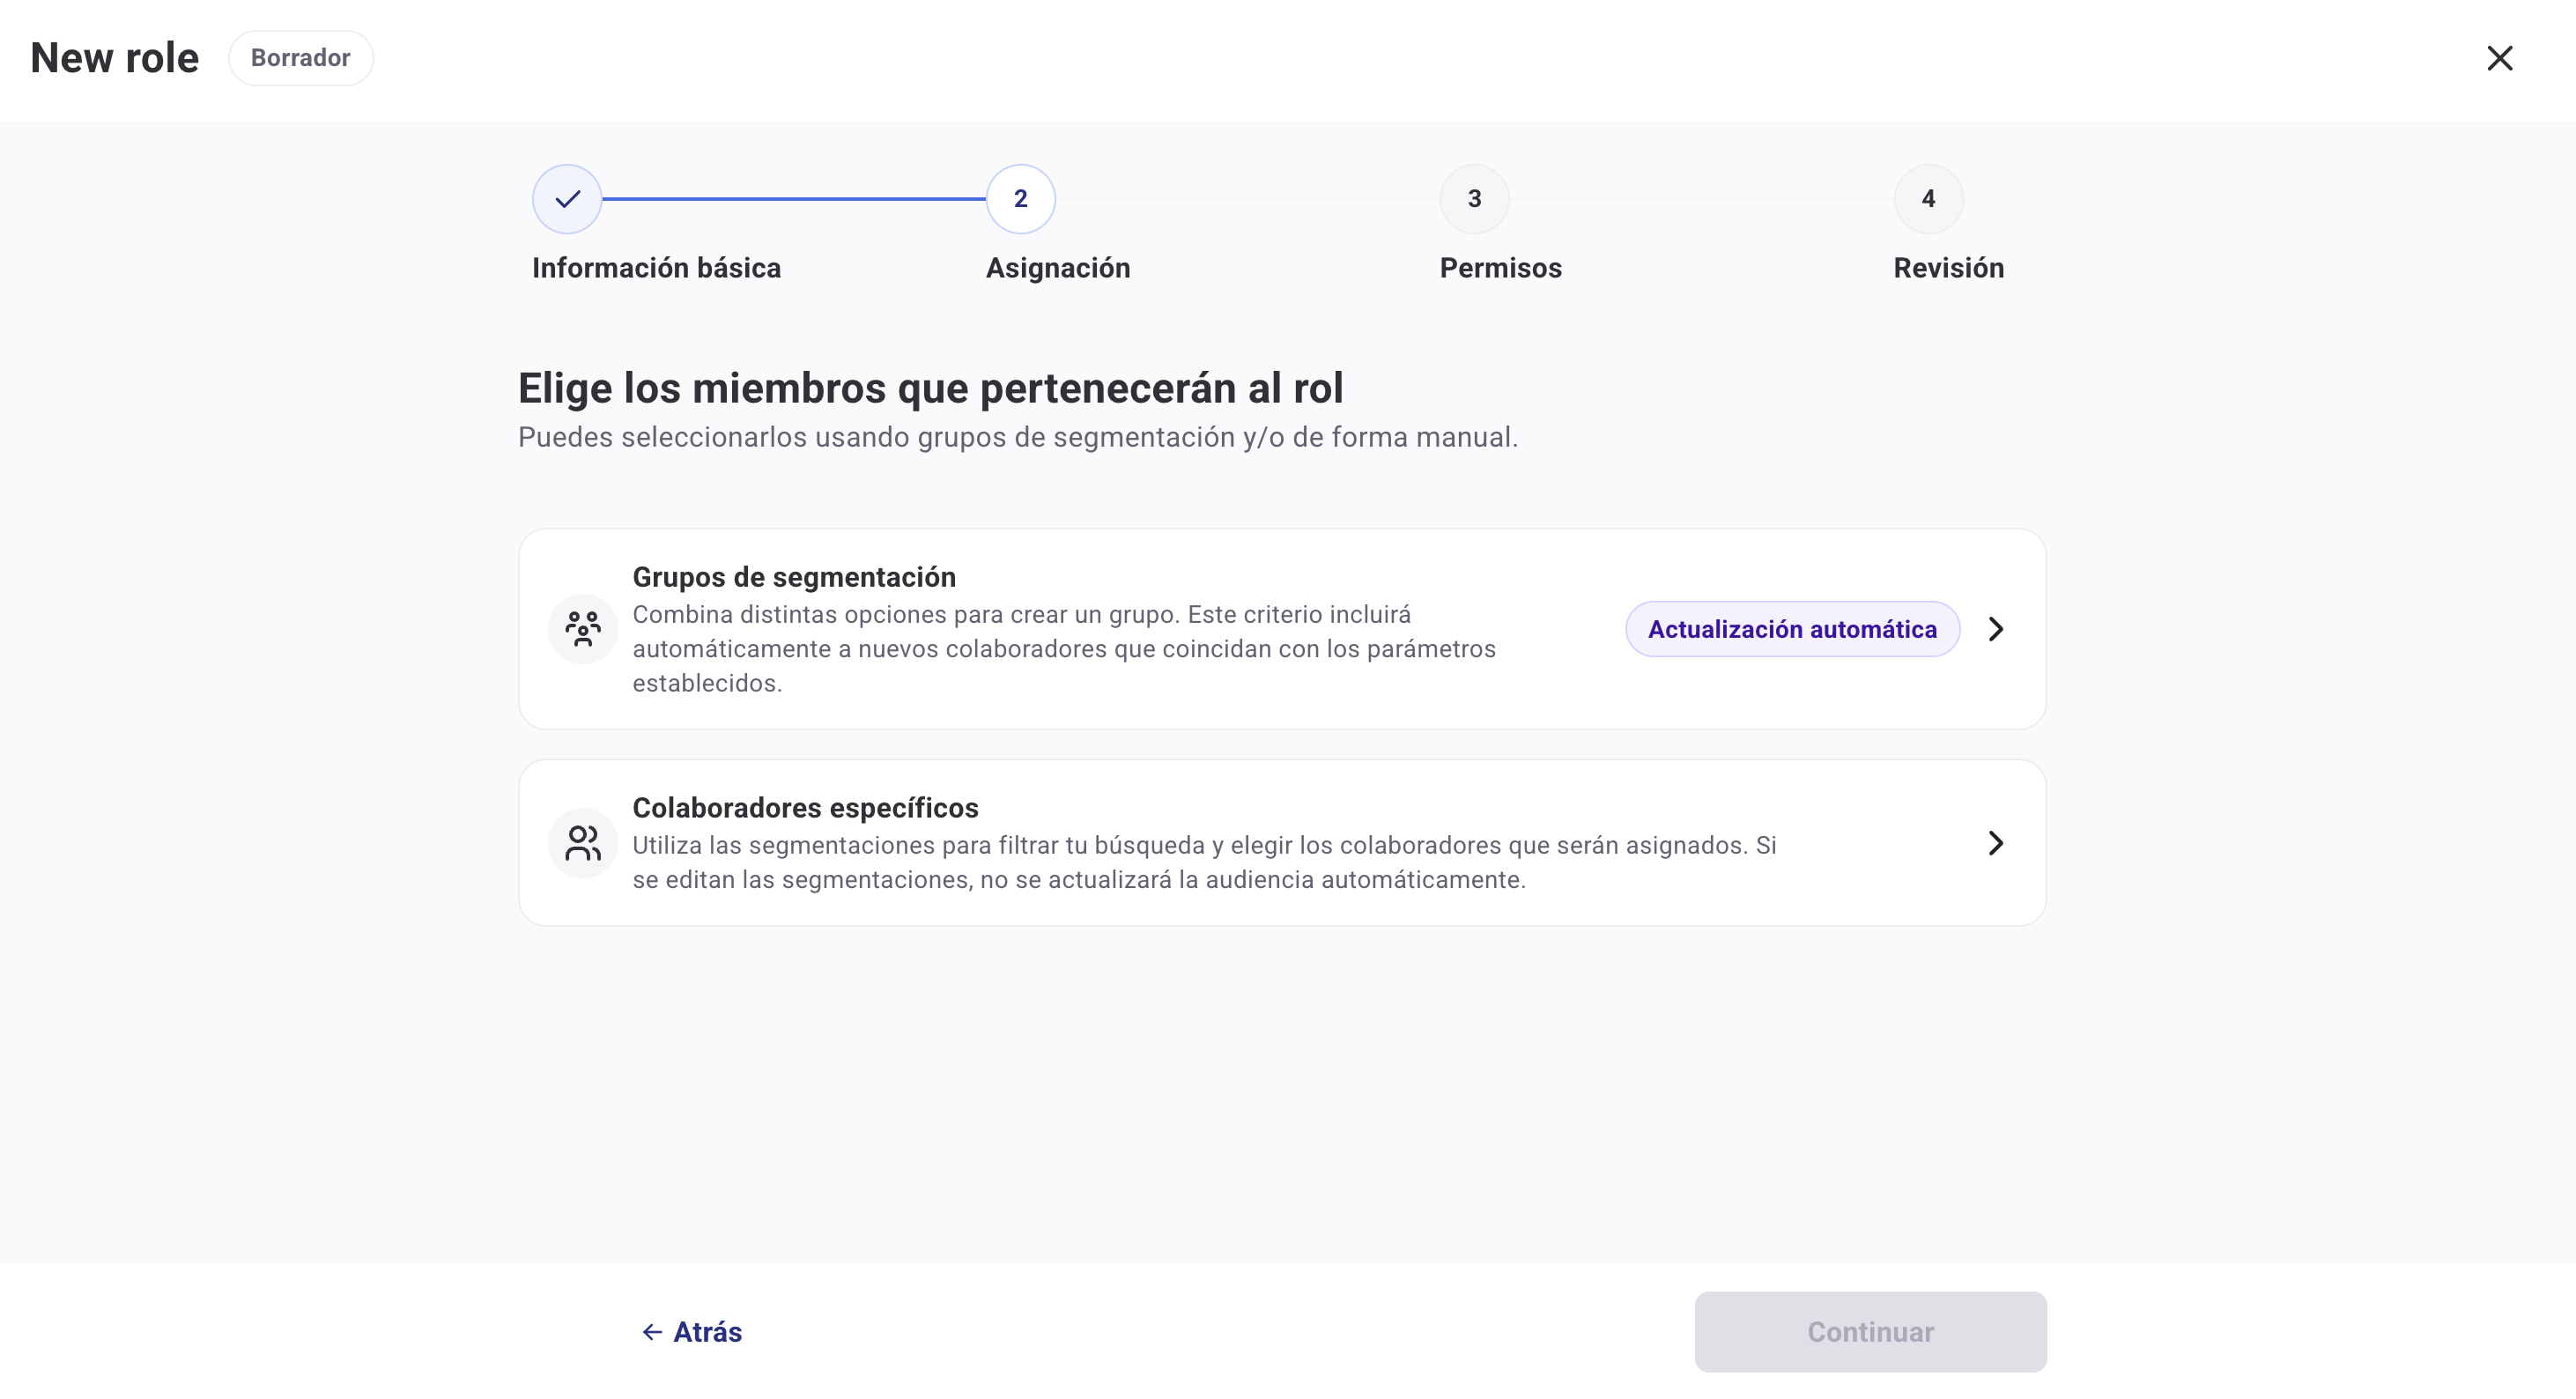Click the group icon for Grupos de segmentación
This screenshot has height=1399, width=2576.
coord(583,629)
